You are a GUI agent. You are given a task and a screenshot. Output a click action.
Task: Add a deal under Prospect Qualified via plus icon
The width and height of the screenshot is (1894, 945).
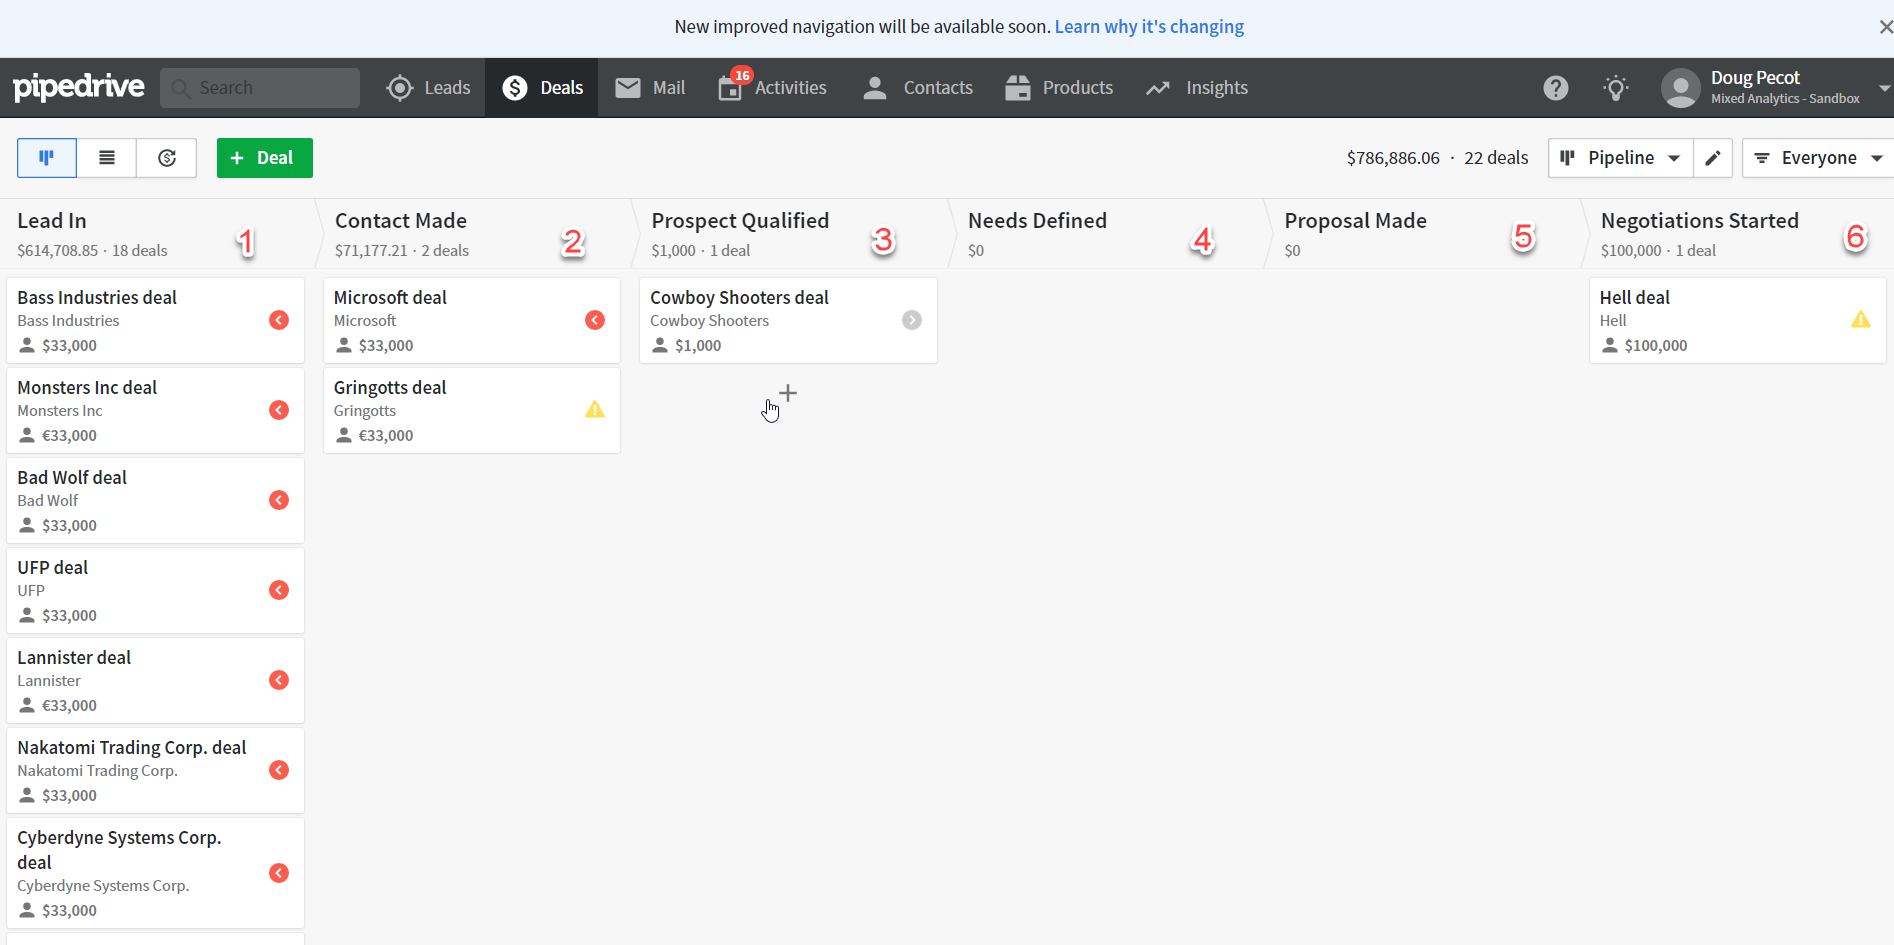point(788,393)
